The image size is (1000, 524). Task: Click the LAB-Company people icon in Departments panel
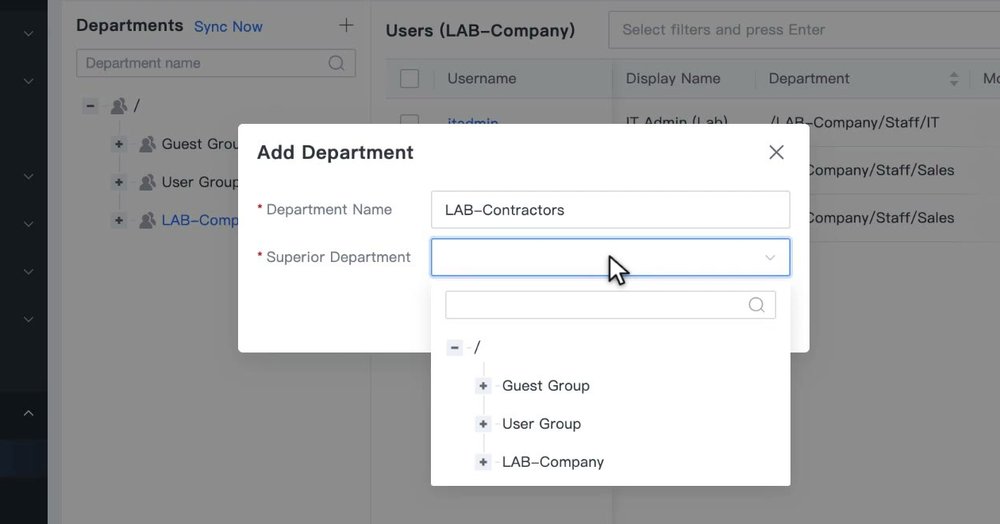[x=147, y=221]
